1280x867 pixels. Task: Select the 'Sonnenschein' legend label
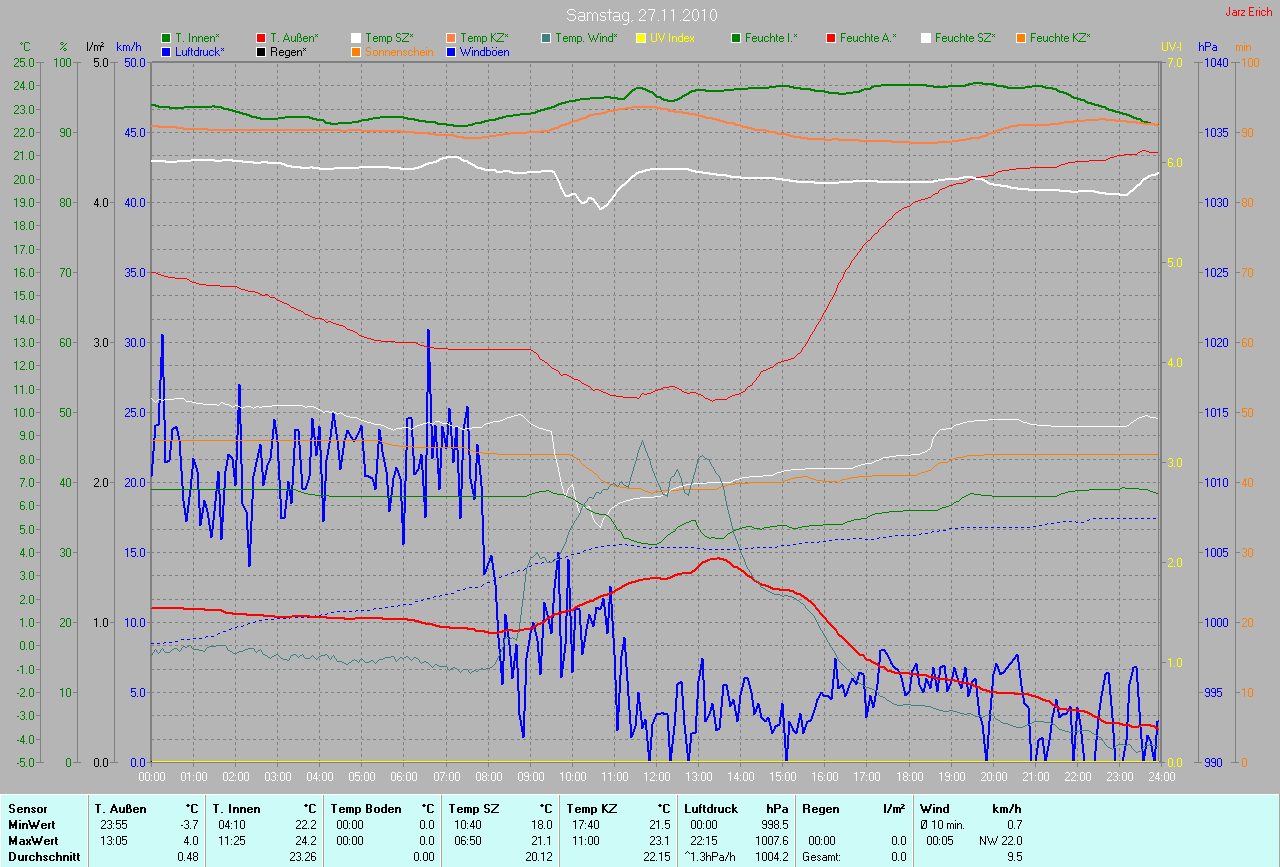click(399, 51)
